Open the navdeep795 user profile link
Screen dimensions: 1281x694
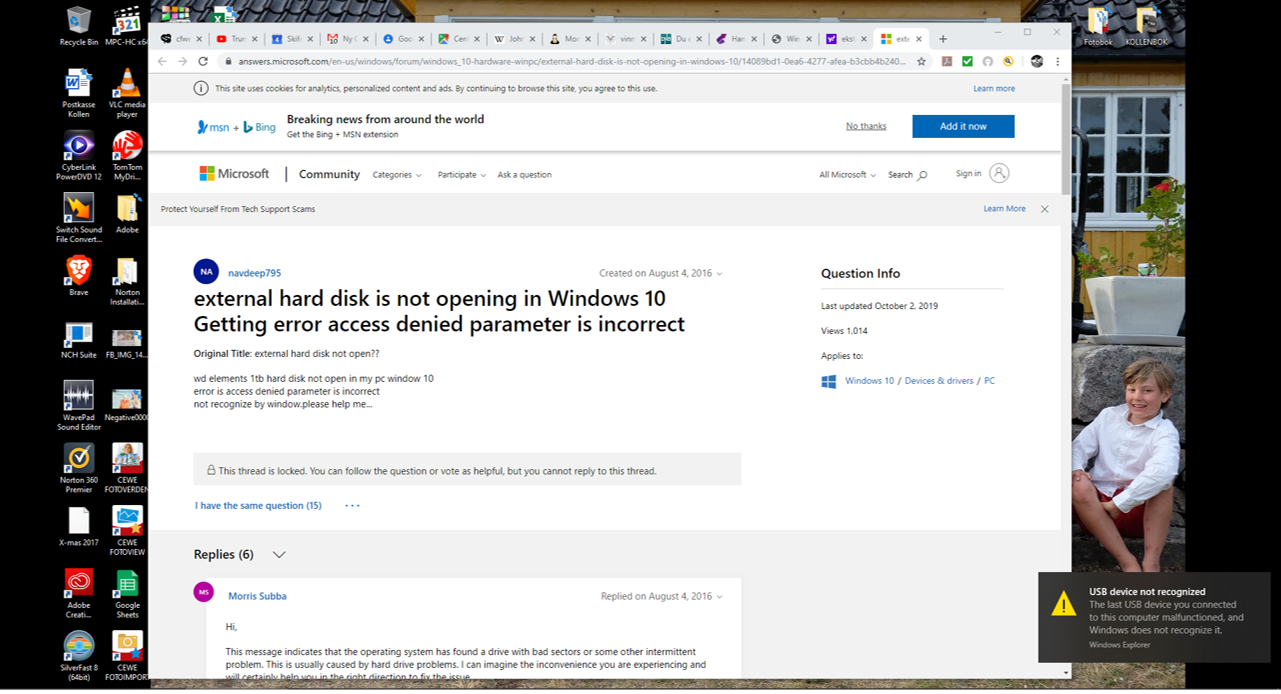click(254, 273)
